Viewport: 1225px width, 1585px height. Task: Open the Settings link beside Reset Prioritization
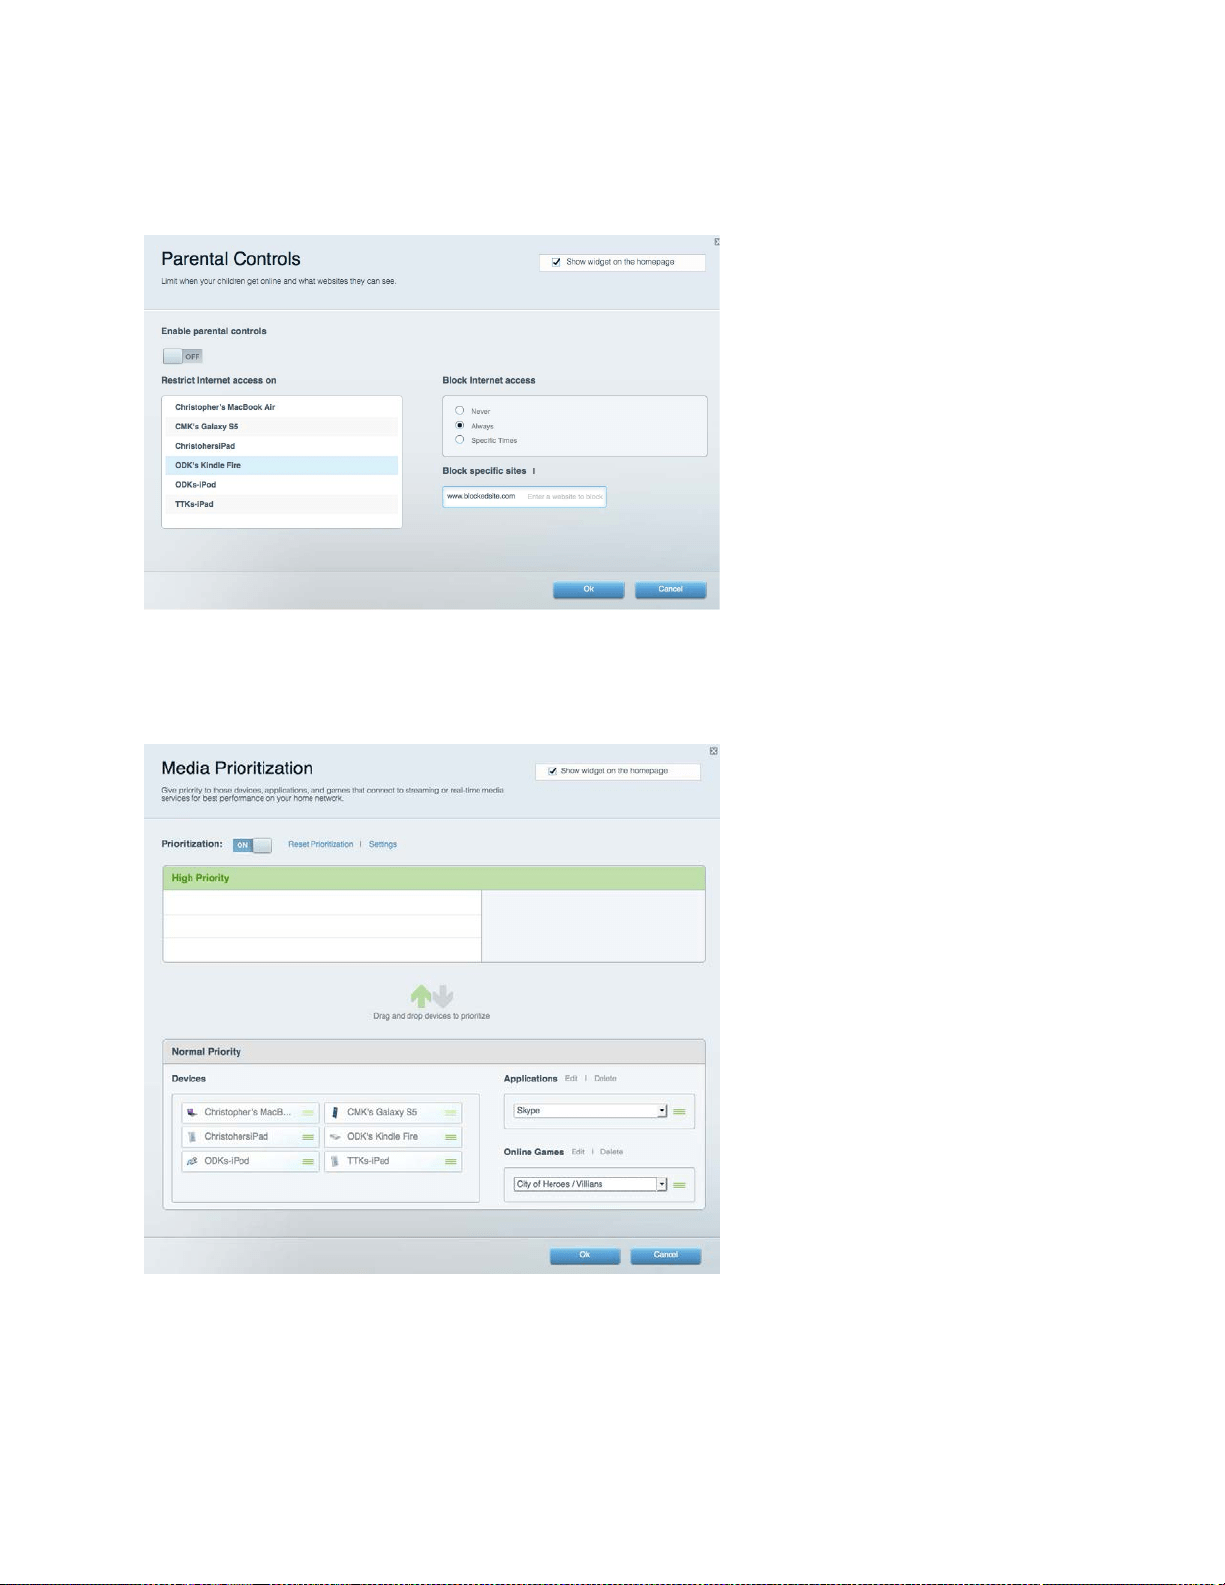(383, 845)
